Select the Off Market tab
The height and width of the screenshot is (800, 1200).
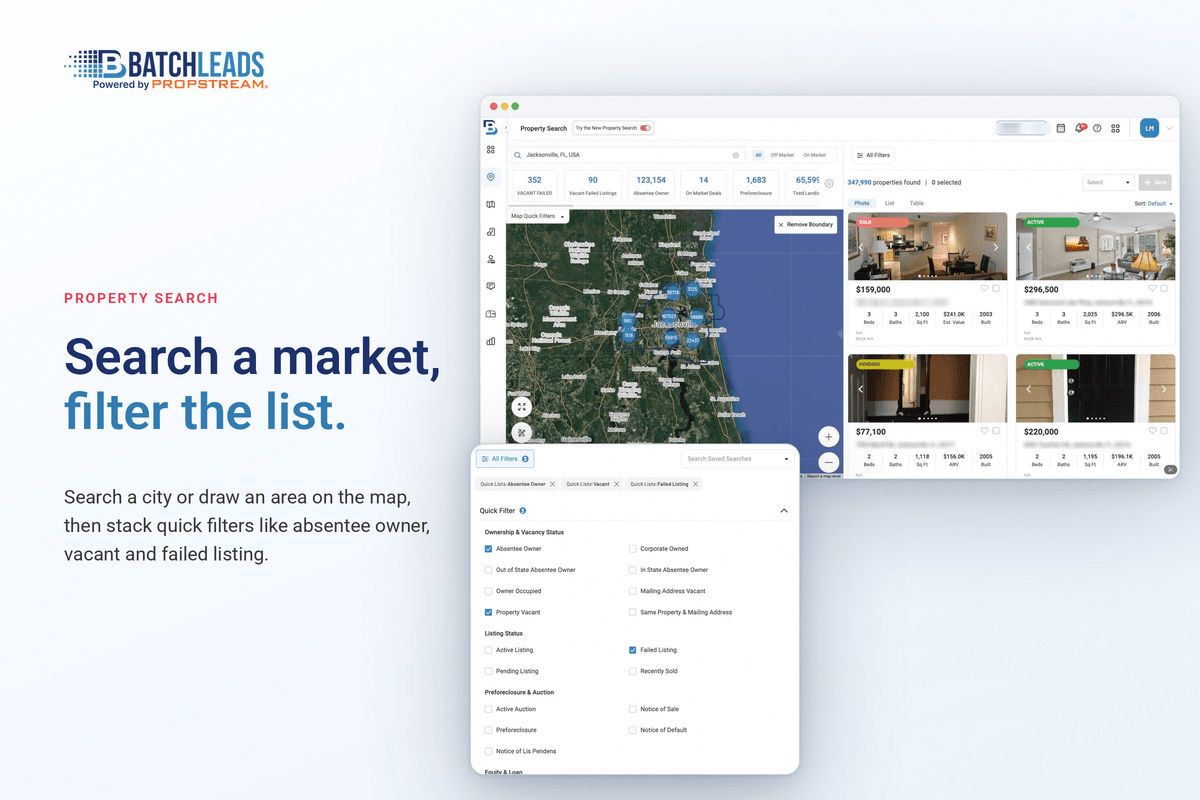tap(782, 155)
